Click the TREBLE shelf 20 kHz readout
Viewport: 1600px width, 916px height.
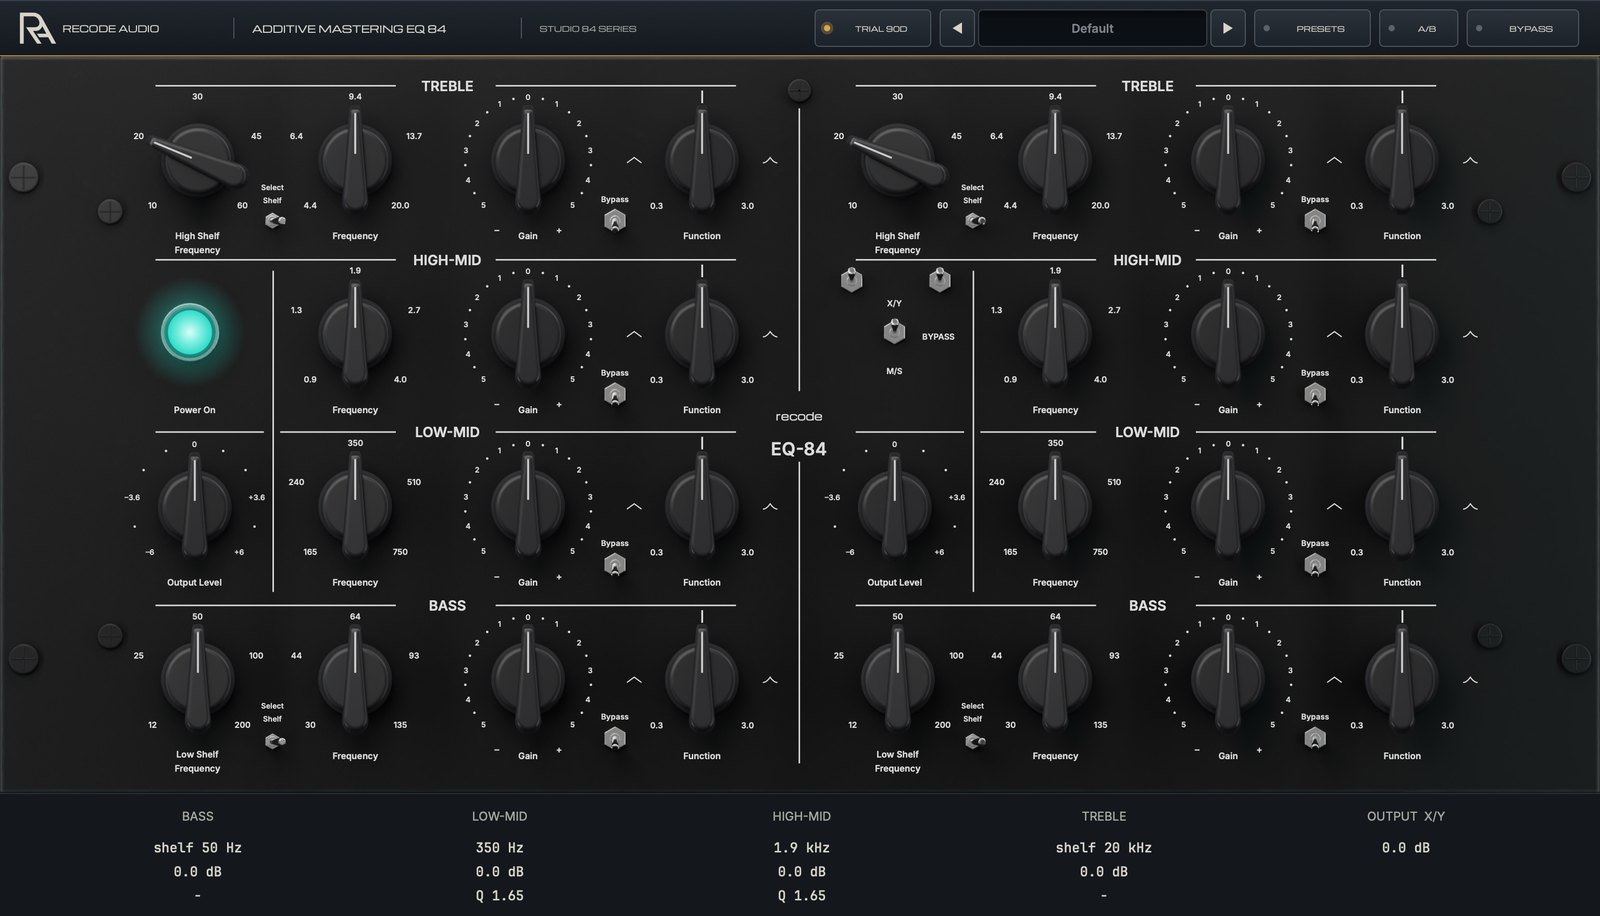[x=1103, y=847]
